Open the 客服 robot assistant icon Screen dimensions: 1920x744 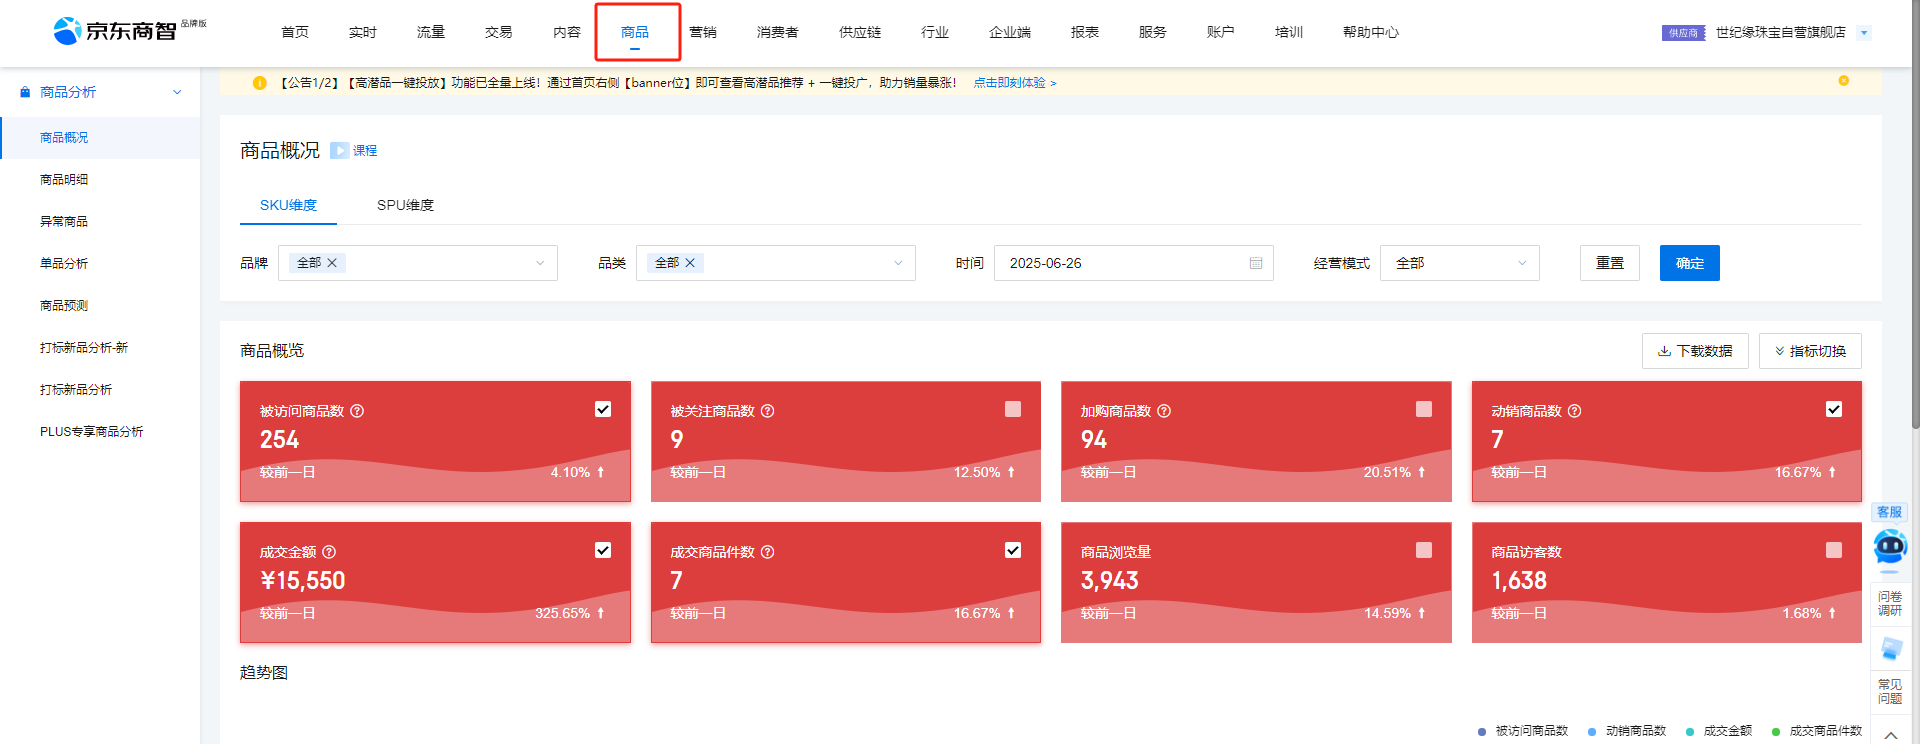(x=1889, y=546)
